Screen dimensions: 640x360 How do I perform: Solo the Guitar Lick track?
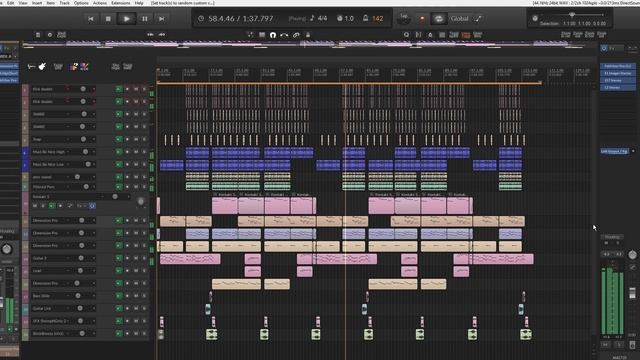[x=144, y=309]
